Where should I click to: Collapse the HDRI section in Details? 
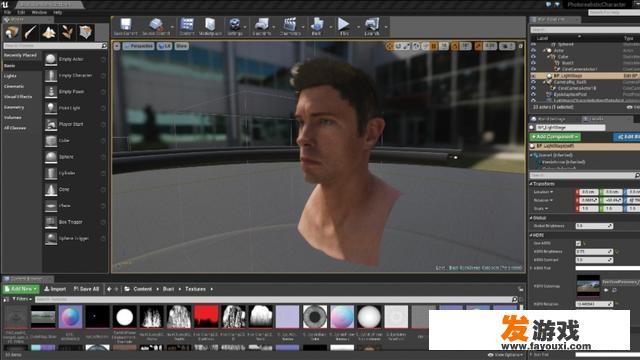coord(531,235)
